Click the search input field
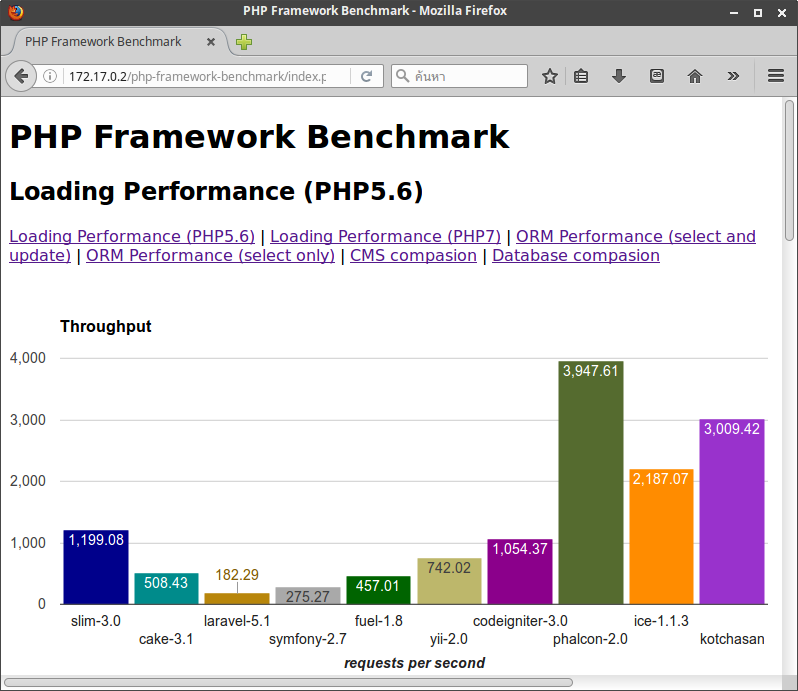 [x=459, y=76]
